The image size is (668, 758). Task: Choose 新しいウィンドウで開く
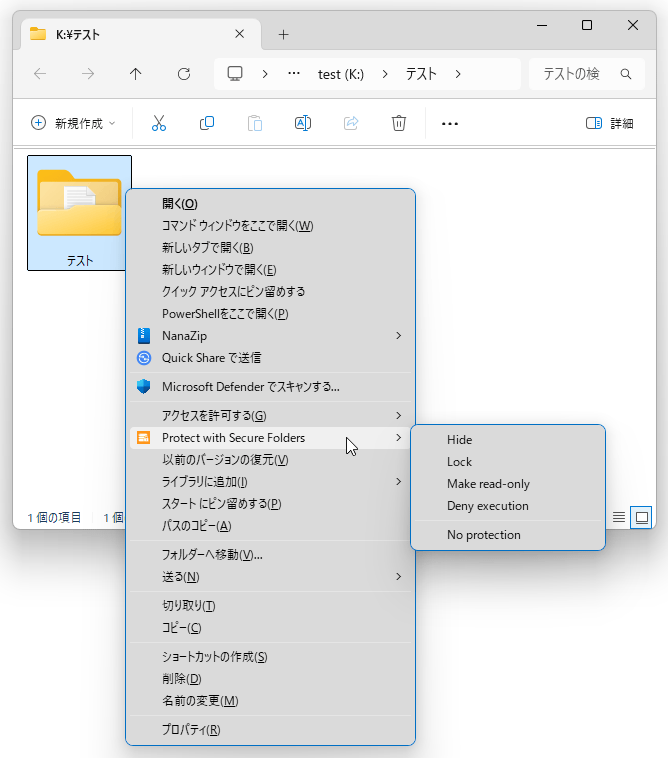point(270,270)
